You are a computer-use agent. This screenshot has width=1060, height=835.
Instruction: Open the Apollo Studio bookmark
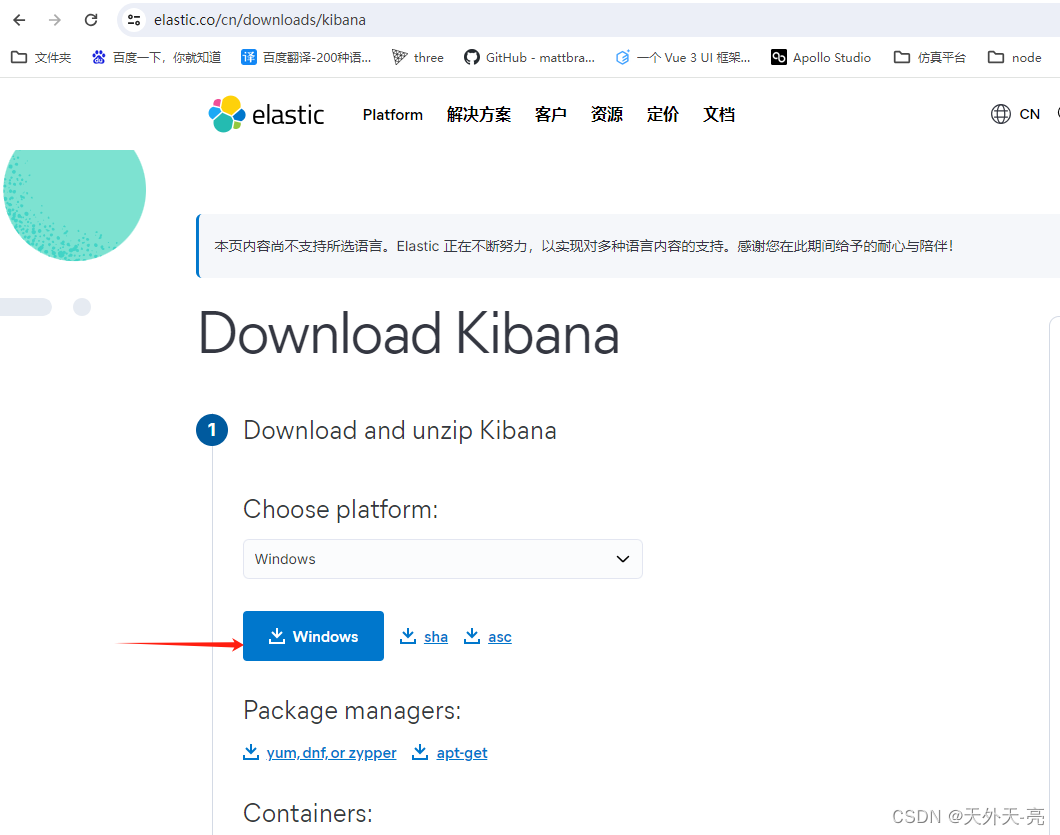[x=821, y=57]
